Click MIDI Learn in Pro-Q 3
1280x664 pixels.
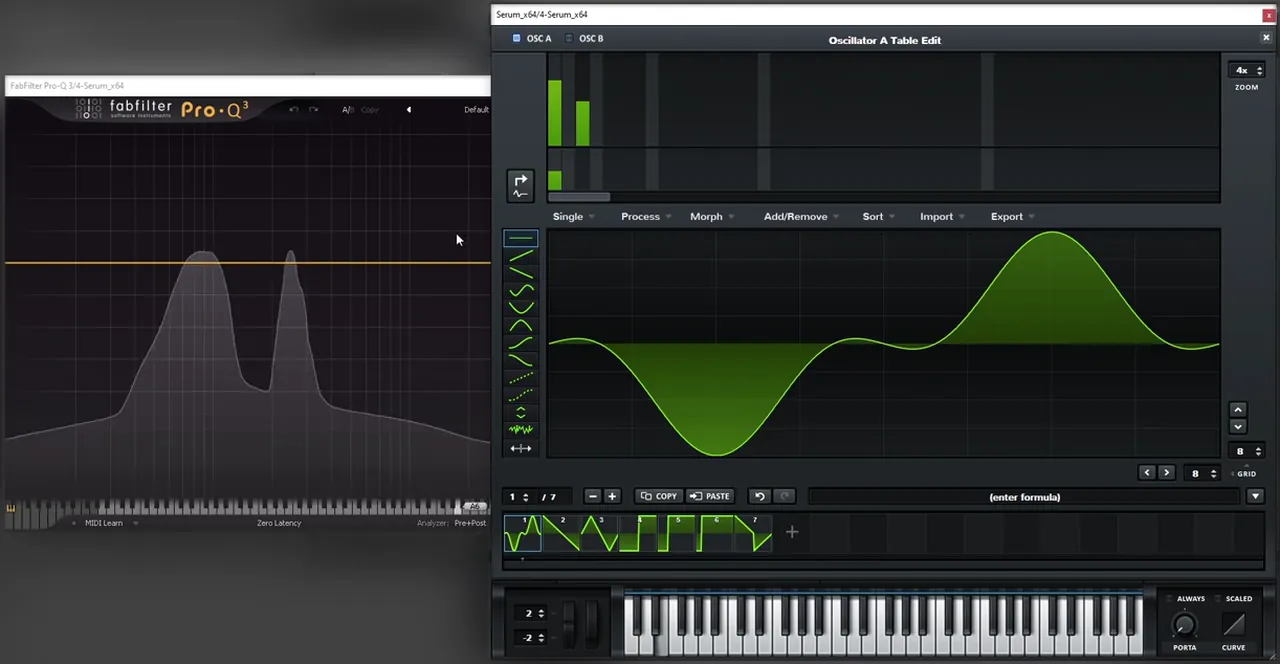pyautogui.click(x=104, y=523)
